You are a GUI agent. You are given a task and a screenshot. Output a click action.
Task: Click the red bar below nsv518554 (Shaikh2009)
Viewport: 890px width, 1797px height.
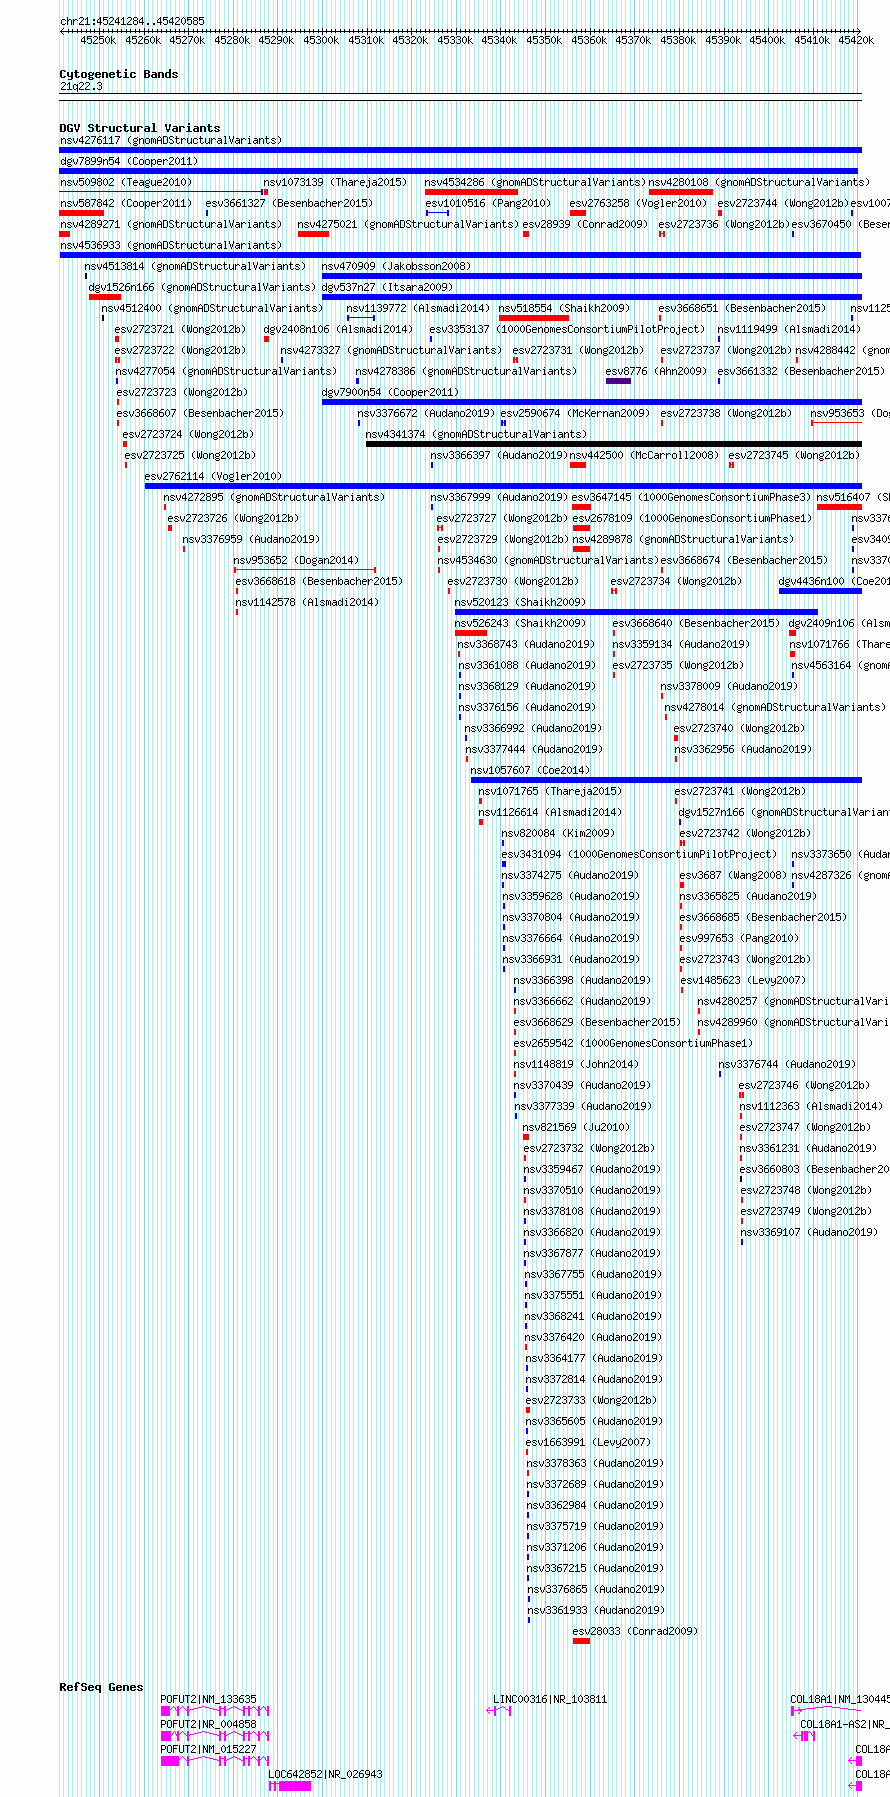point(533,317)
